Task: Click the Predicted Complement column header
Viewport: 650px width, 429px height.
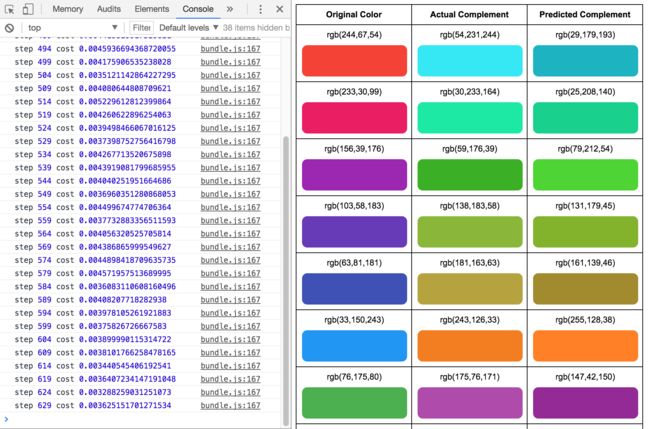Action: pos(585,15)
